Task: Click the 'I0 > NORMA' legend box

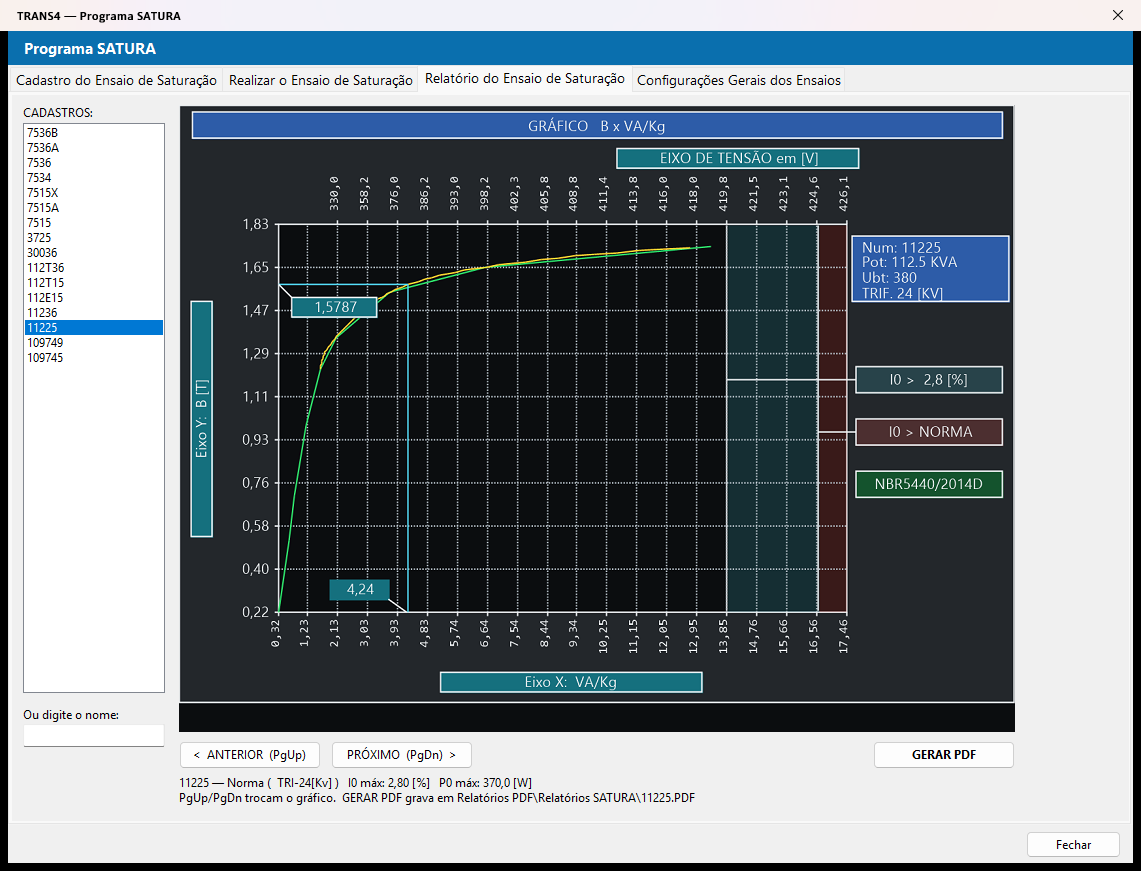Action: (x=929, y=432)
